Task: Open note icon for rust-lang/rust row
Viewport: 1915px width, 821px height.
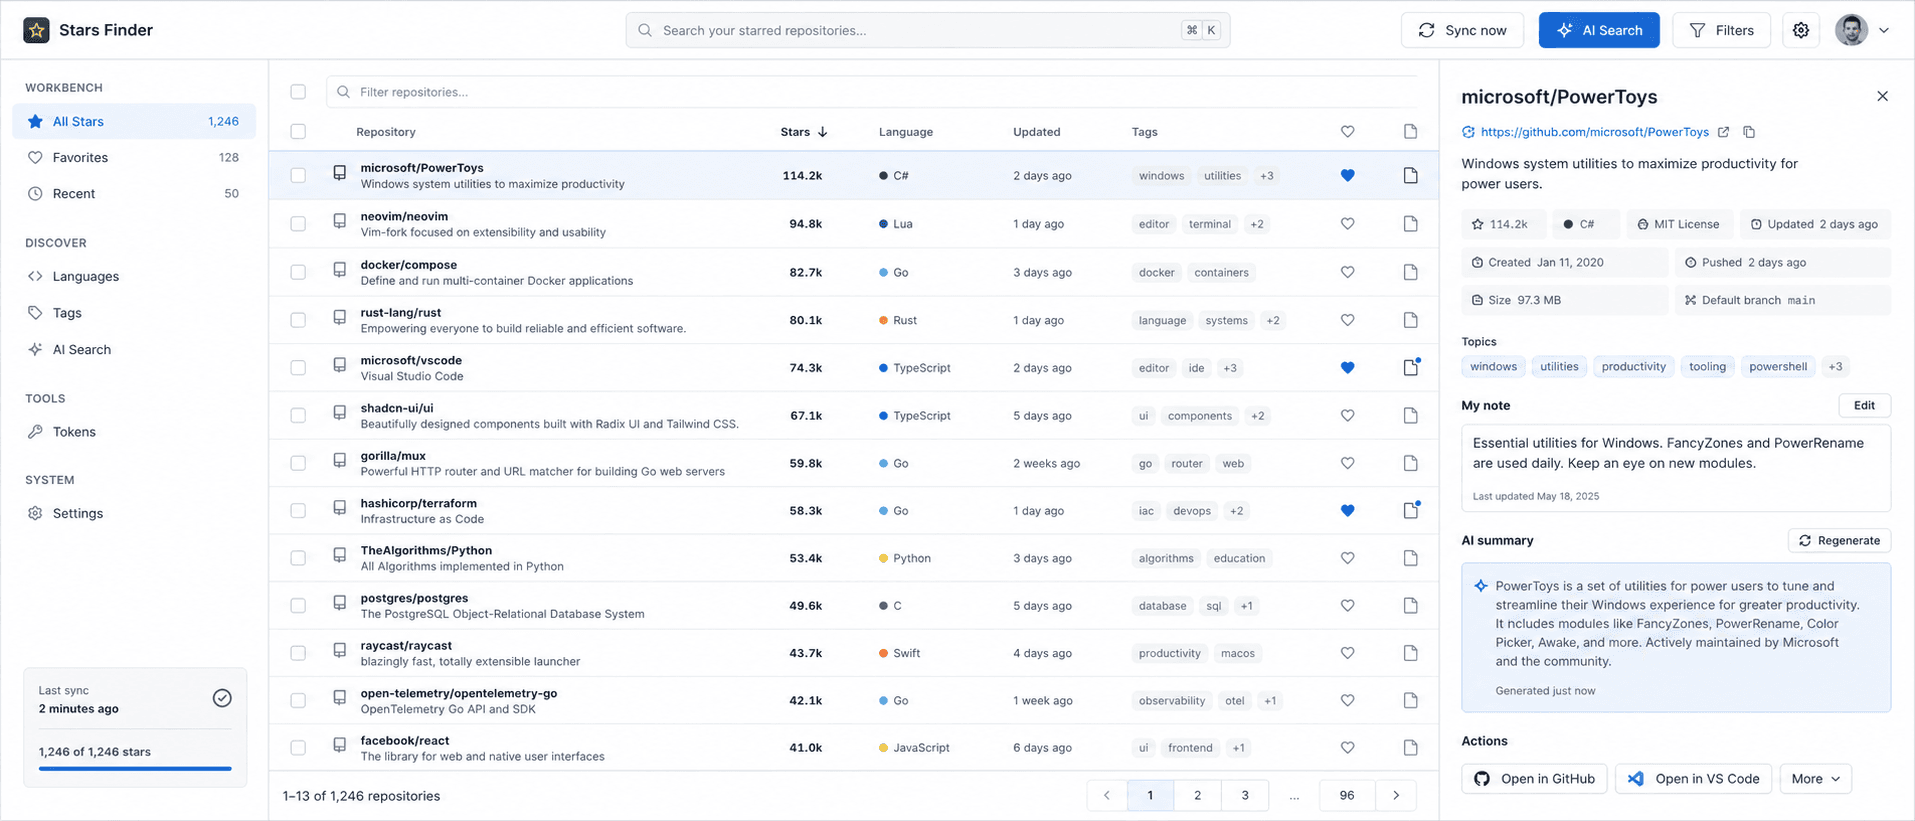Action: coord(1410,320)
